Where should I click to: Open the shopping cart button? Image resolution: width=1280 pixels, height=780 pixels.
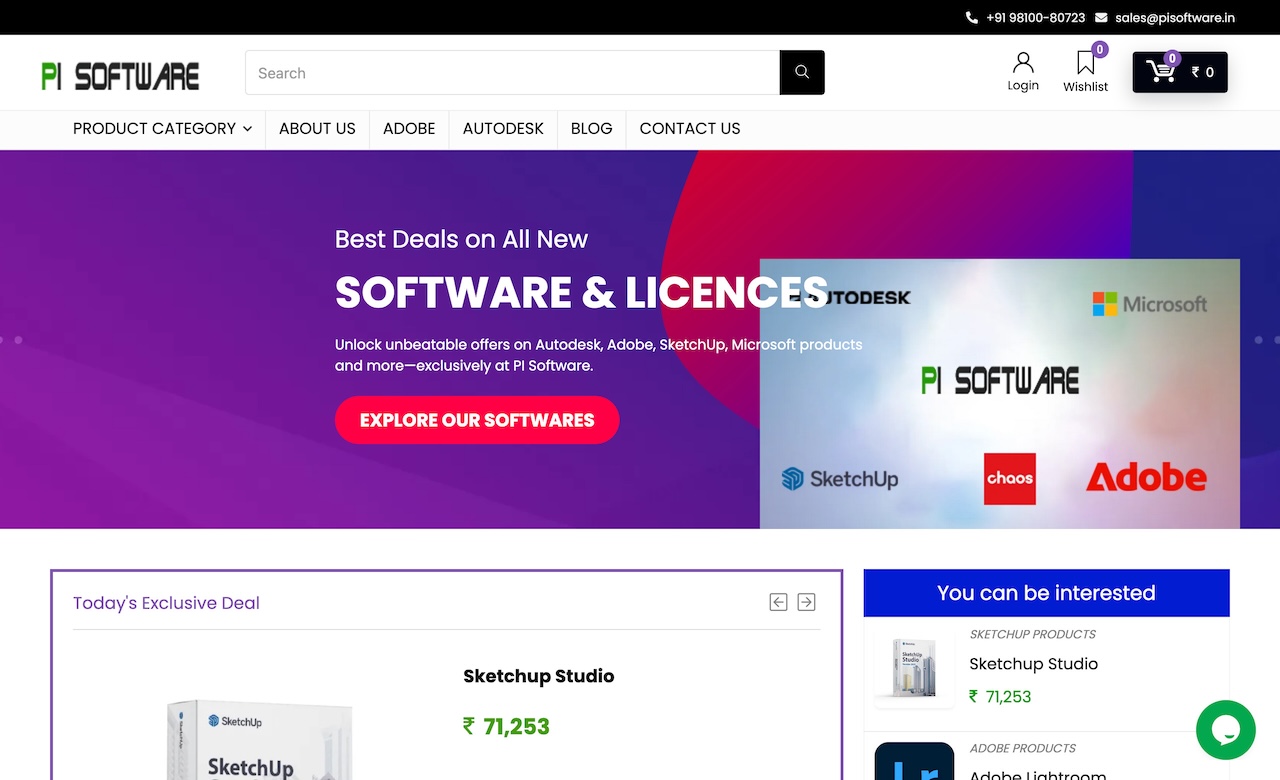[x=1180, y=72]
